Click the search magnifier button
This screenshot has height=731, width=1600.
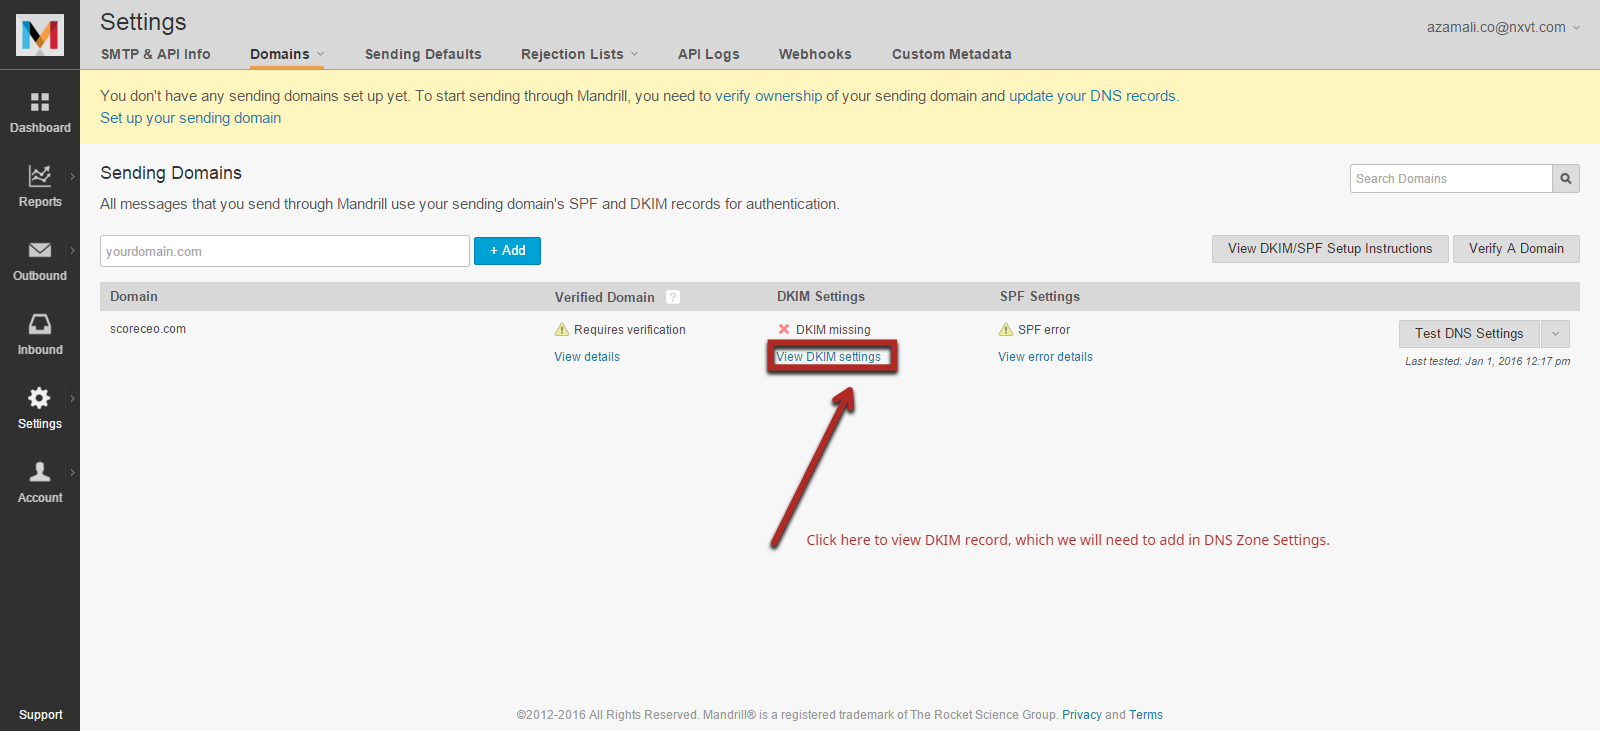(x=1566, y=179)
